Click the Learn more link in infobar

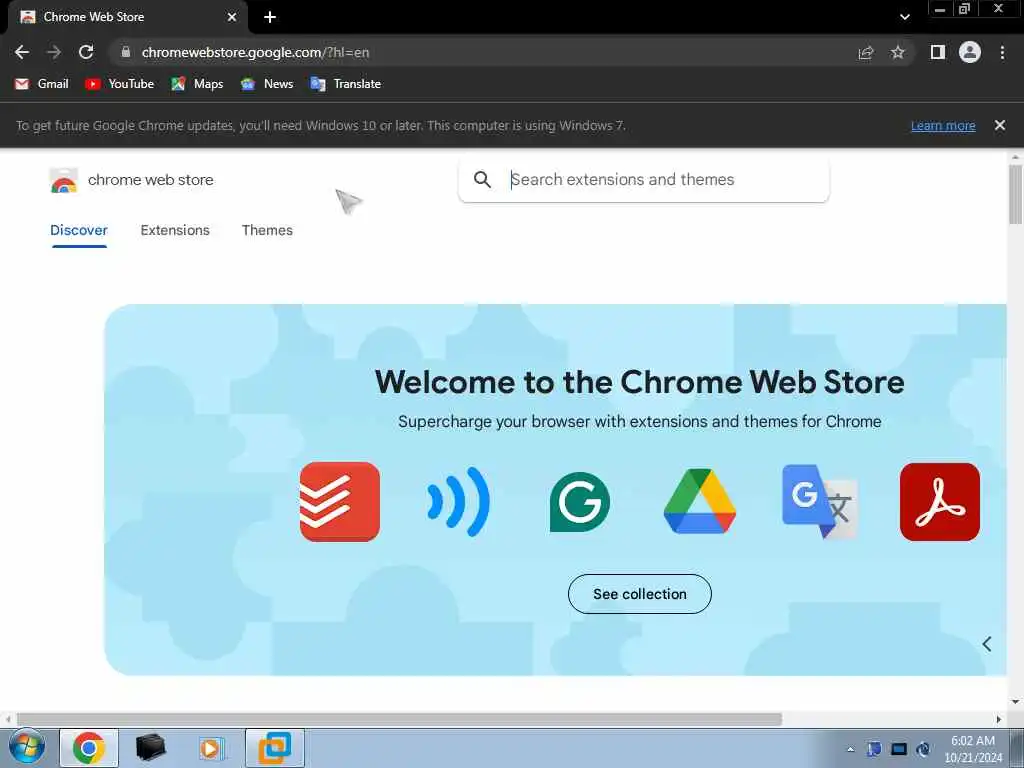coord(943,125)
